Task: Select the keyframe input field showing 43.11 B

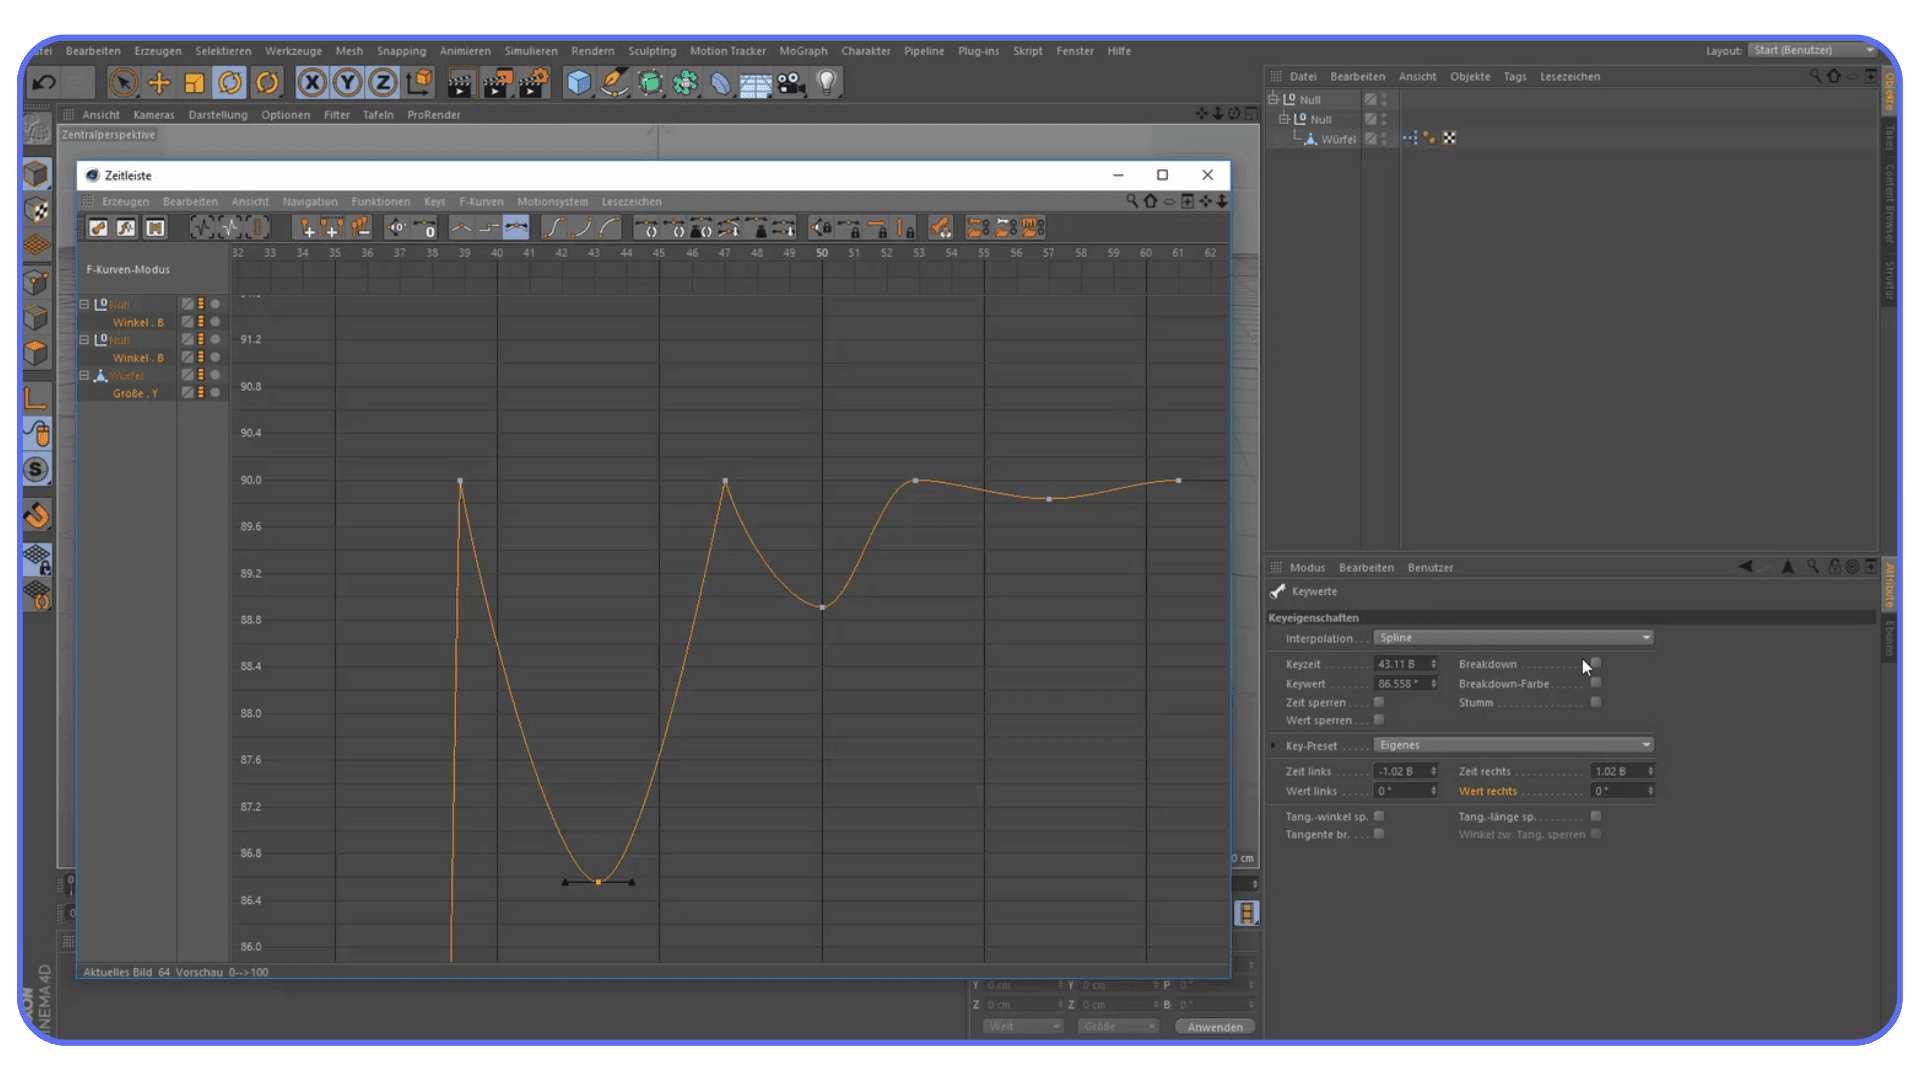Action: 1402,663
